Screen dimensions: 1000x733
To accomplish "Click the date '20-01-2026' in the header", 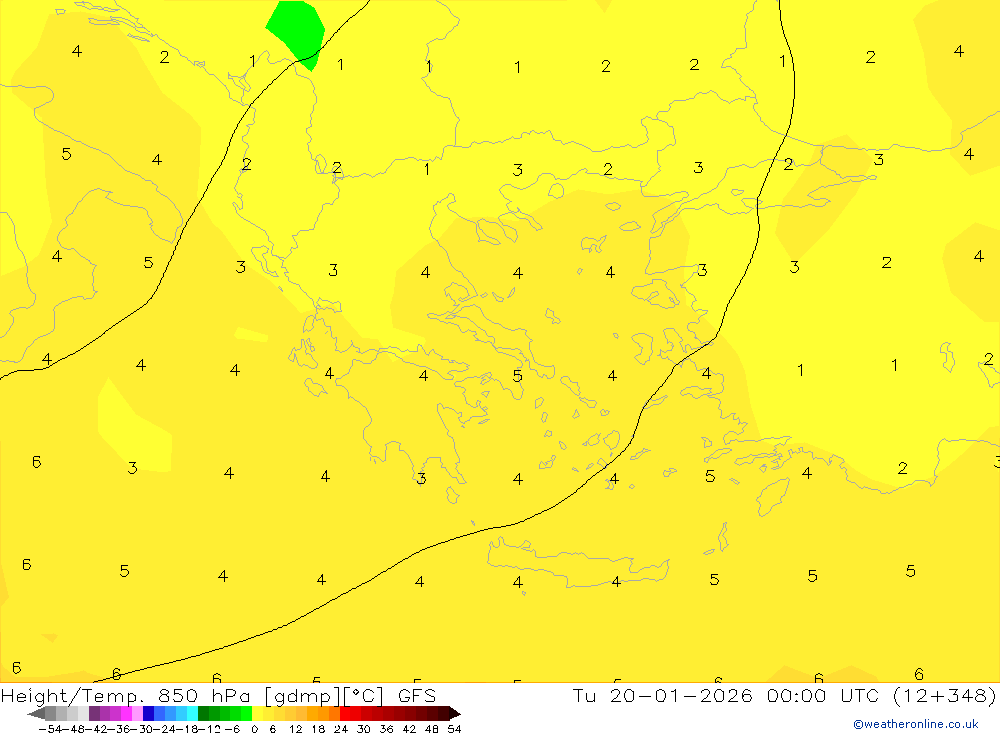I will point(681,695).
